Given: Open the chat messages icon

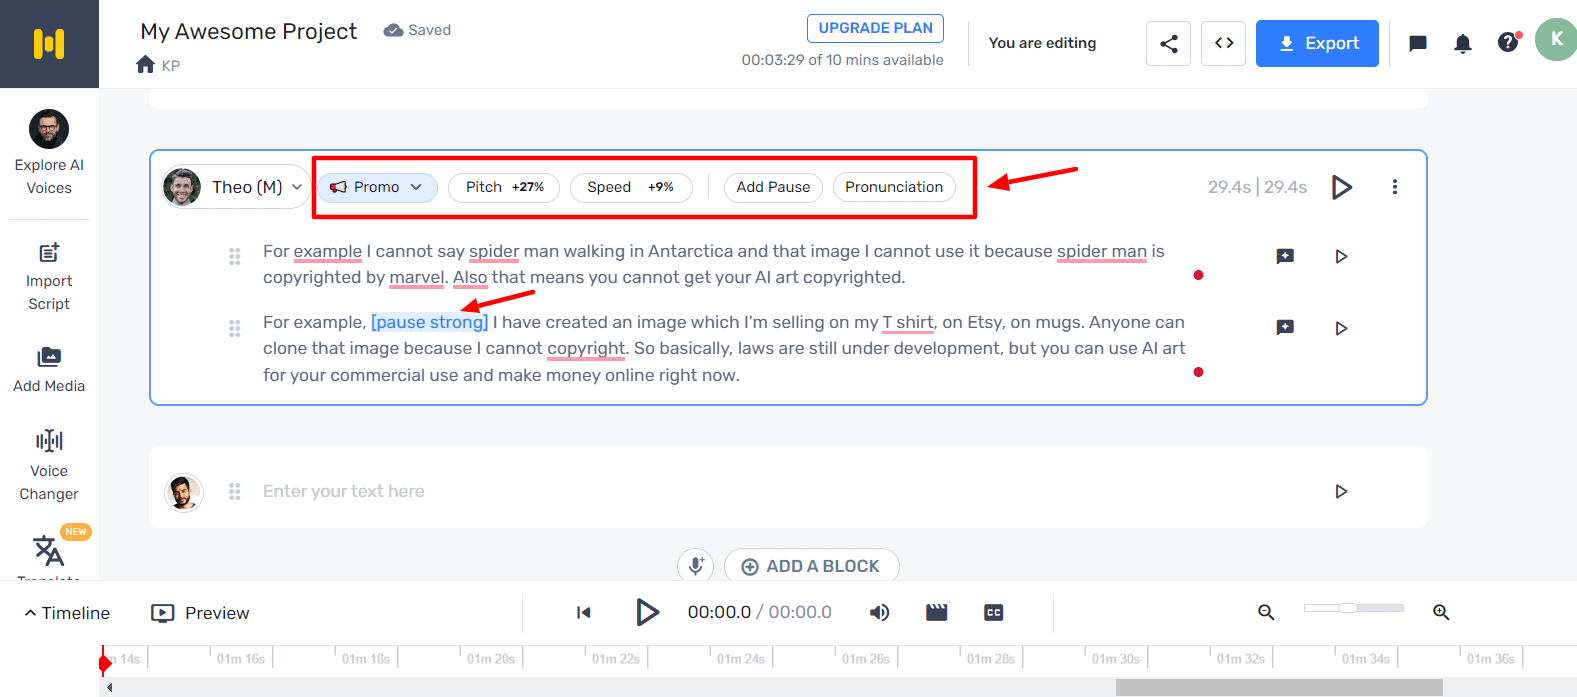Looking at the screenshot, I should (x=1417, y=43).
